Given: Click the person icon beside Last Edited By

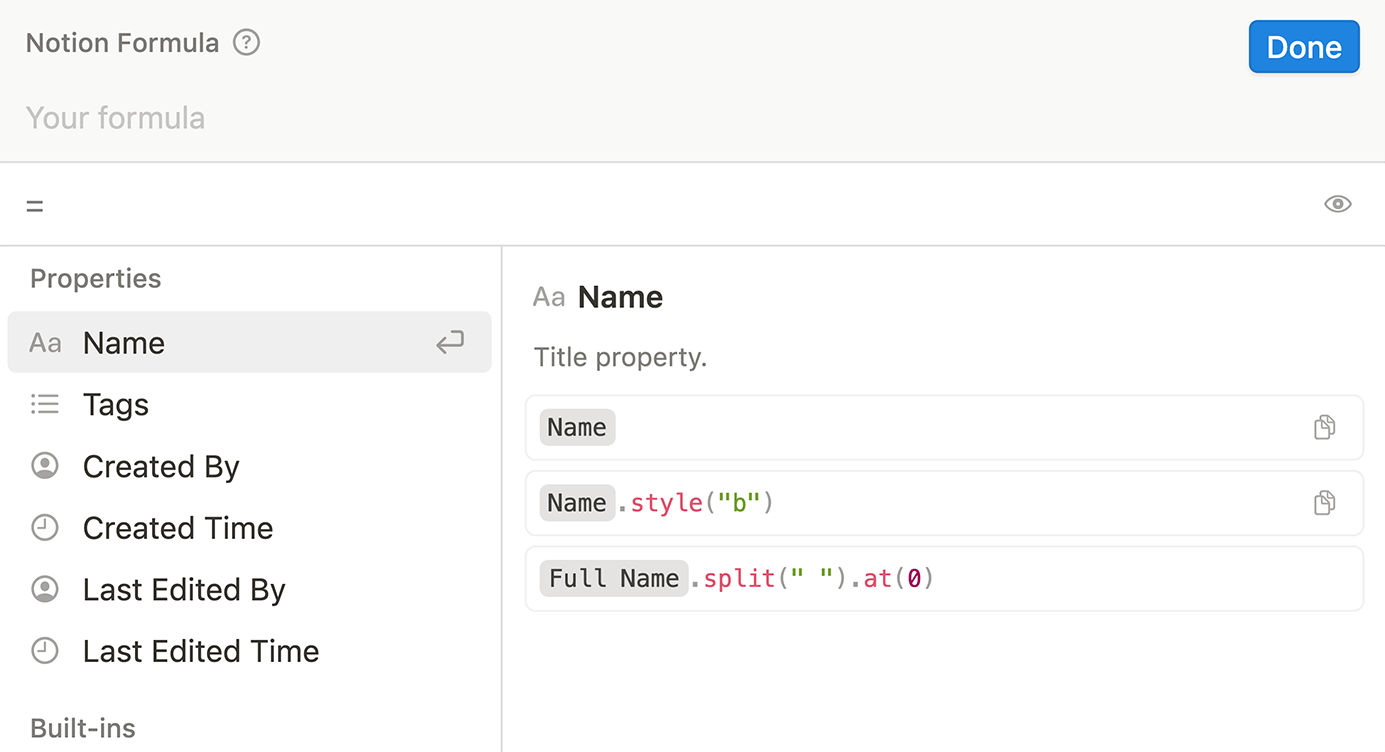Looking at the screenshot, I should [x=45, y=590].
